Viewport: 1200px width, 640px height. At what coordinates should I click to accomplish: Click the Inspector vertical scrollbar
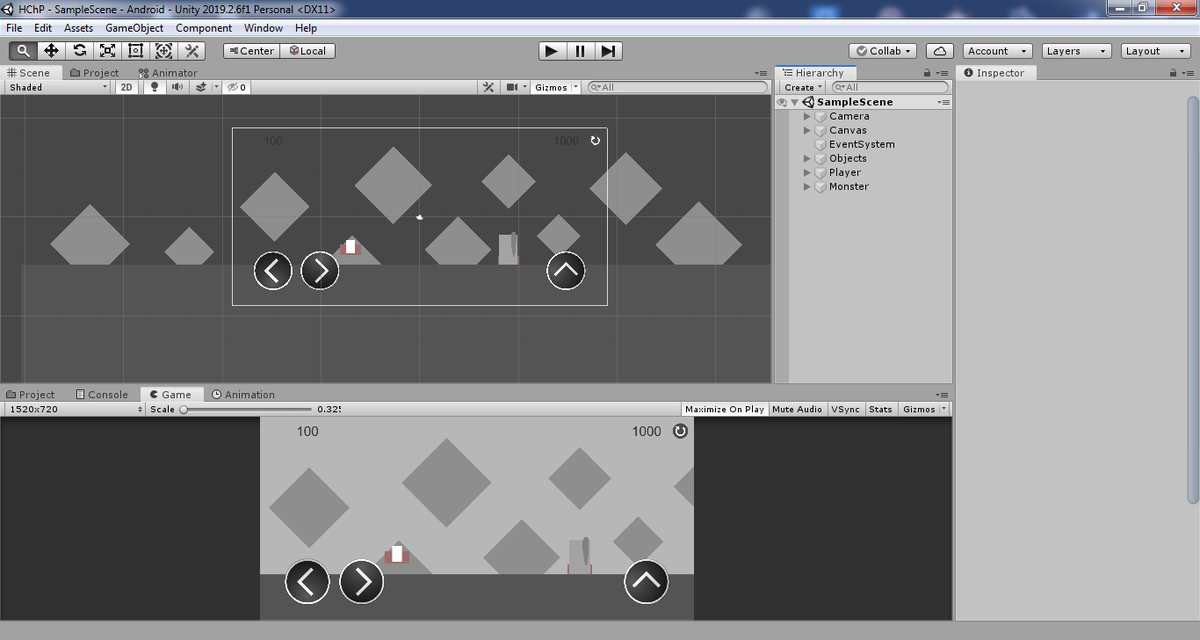tap(1193, 300)
